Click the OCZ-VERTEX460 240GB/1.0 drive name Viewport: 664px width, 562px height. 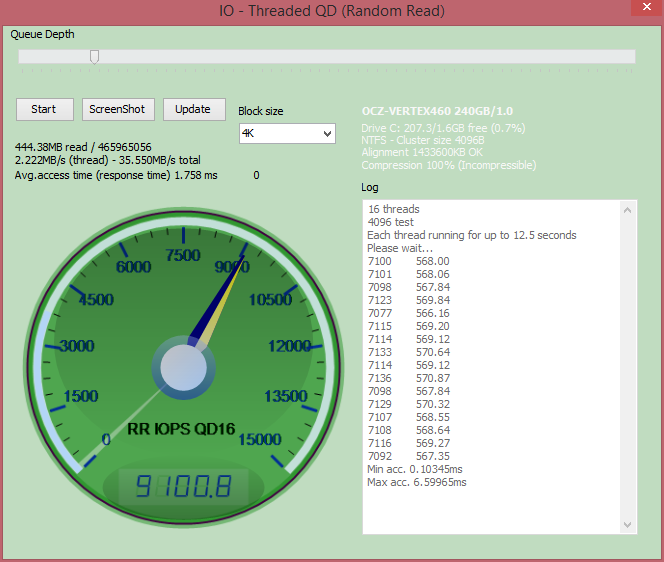(437, 111)
